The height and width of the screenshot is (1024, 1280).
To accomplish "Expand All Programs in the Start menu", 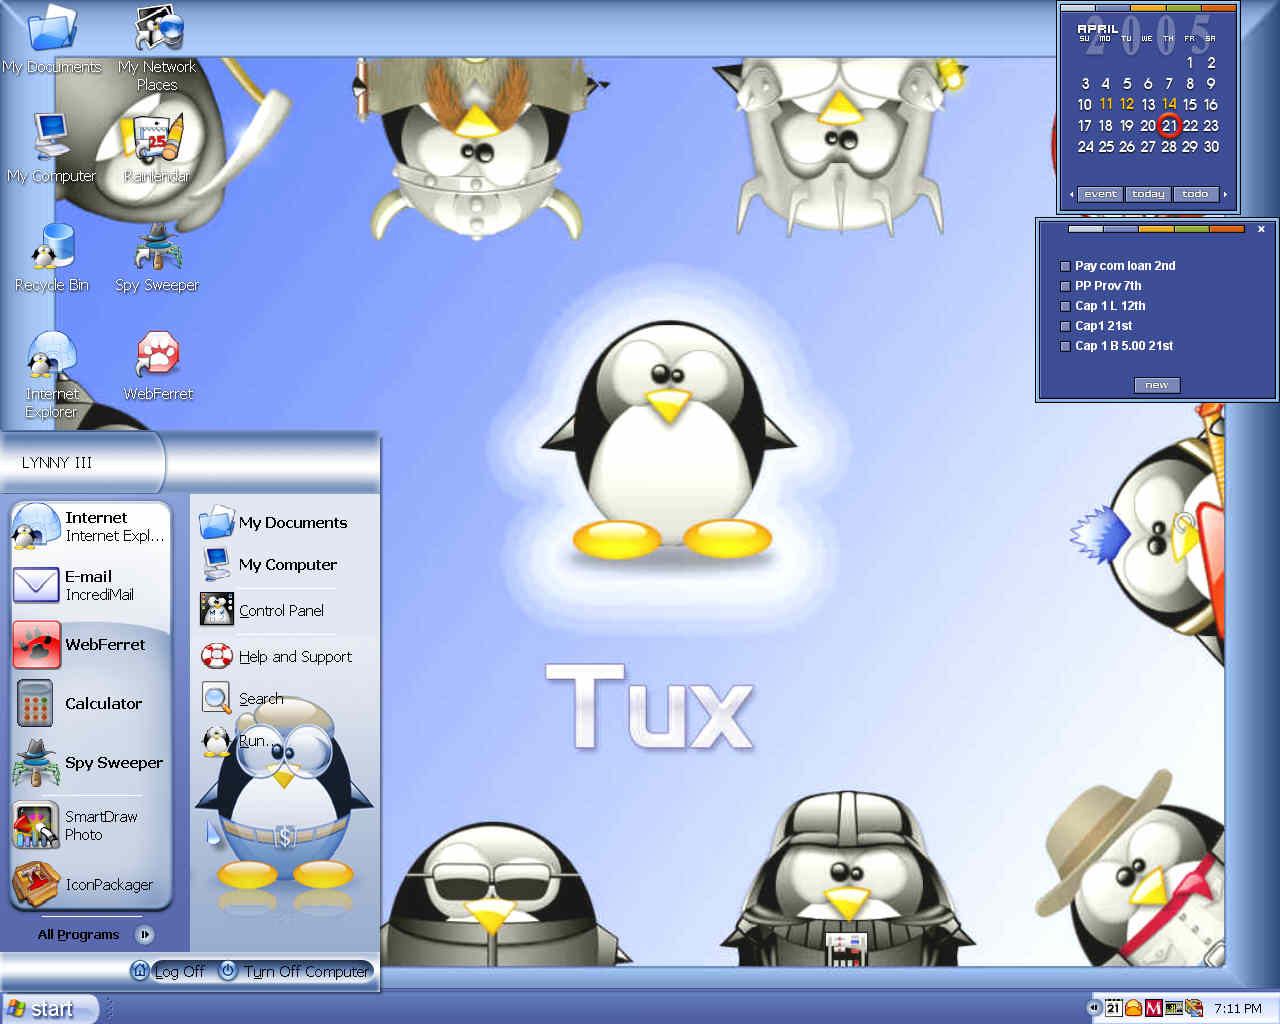I will (x=95, y=935).
